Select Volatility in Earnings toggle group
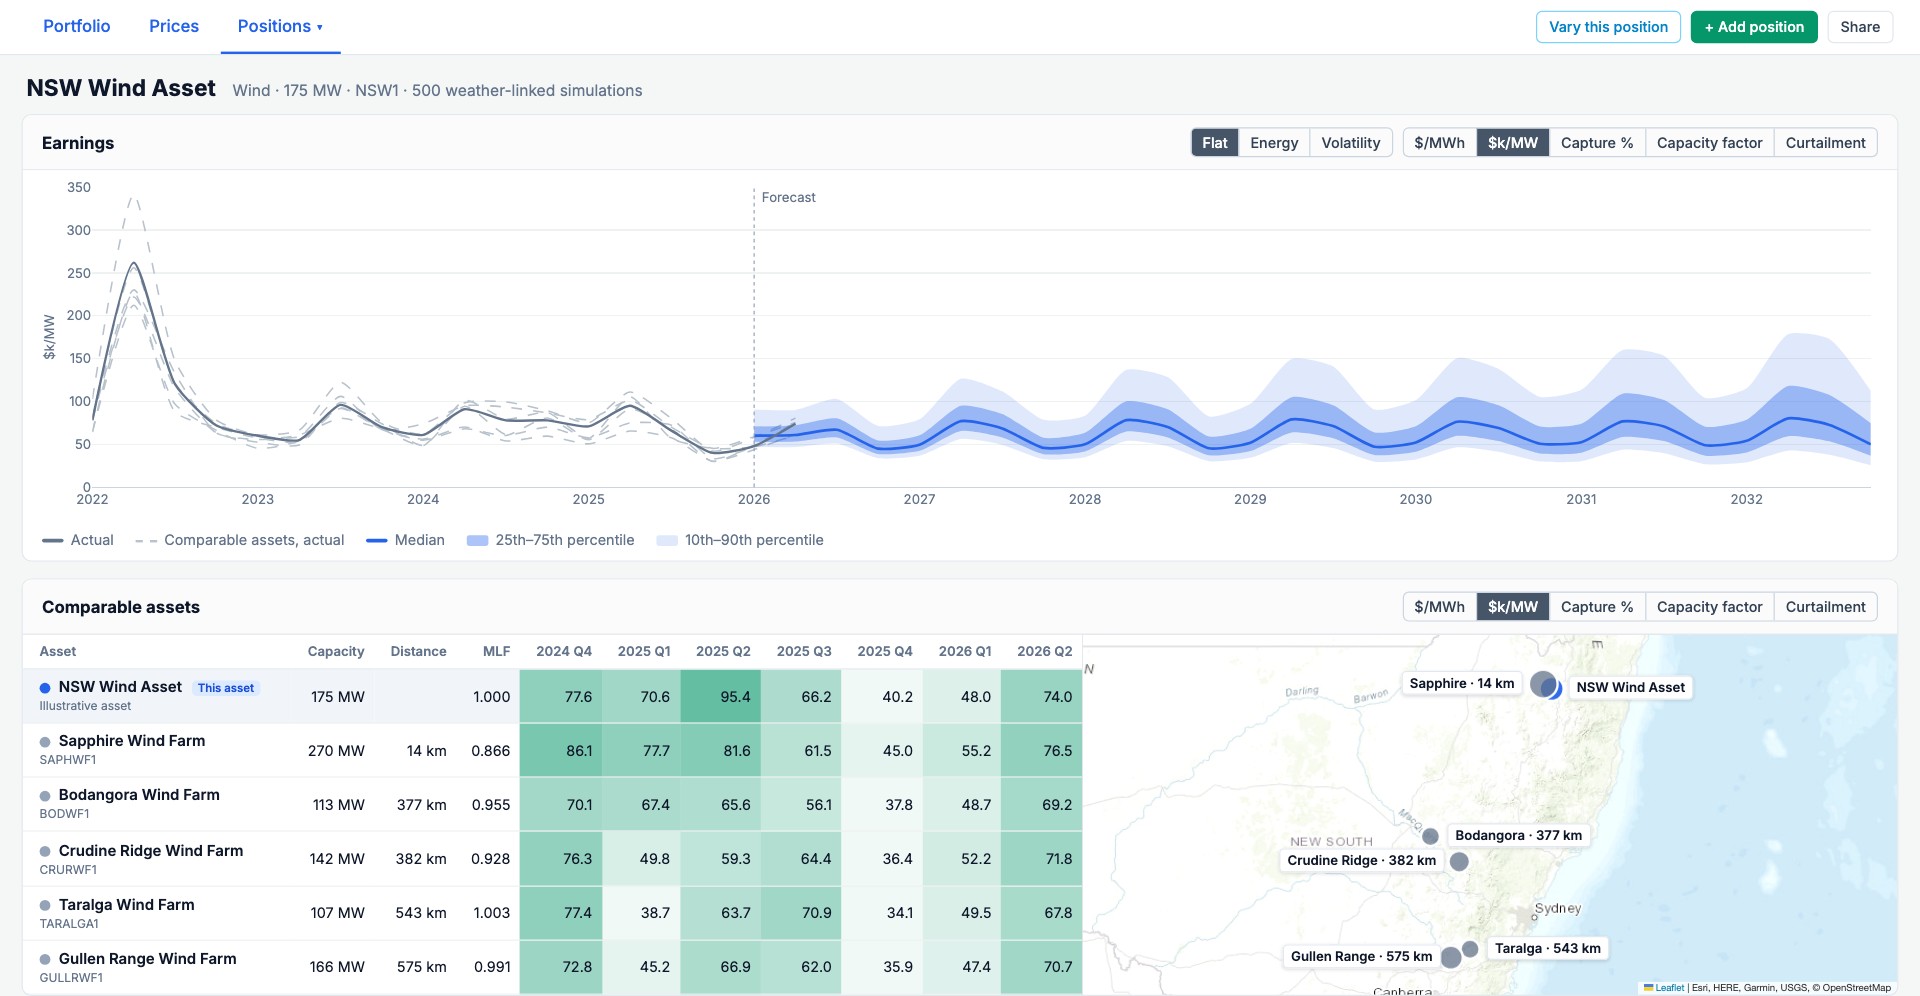The height and width of the screenshot is (996, 1920). (x=1351, y=143)
